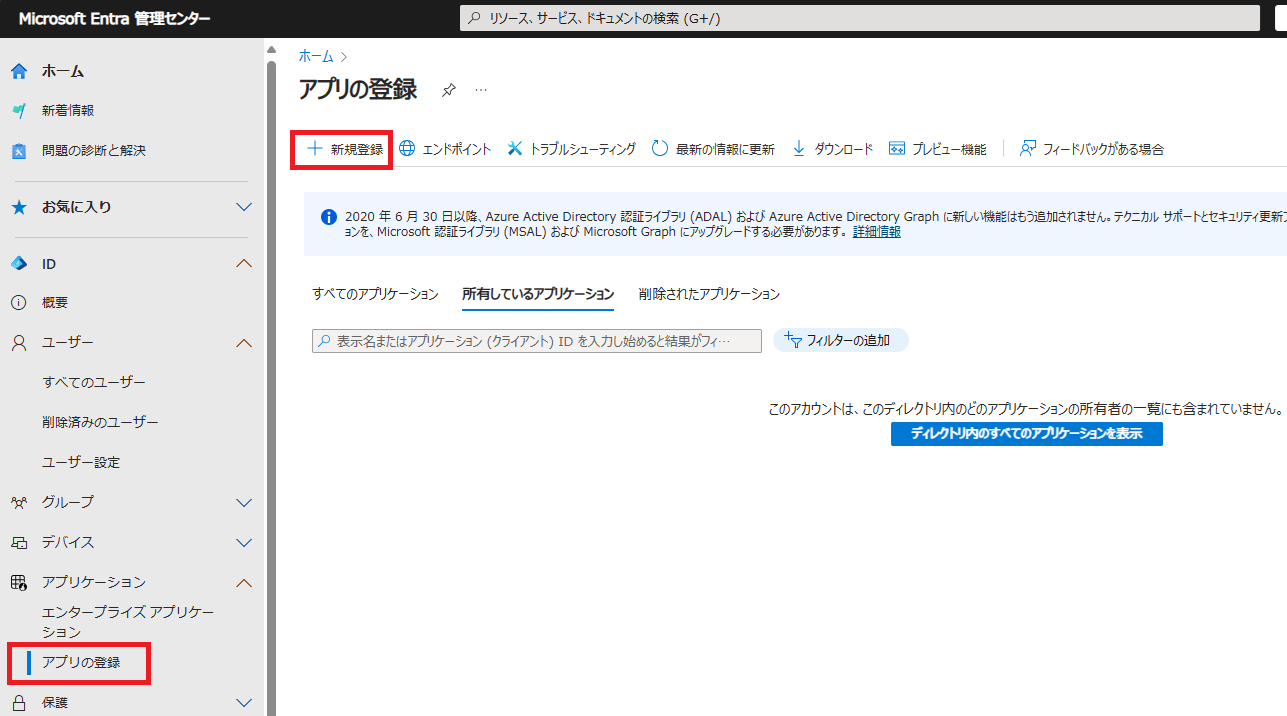The image size is (1287, 716).
Task: Switch to the すべてのアプリケーション tab
Action: pyautogui.click(x=375, y=294)
